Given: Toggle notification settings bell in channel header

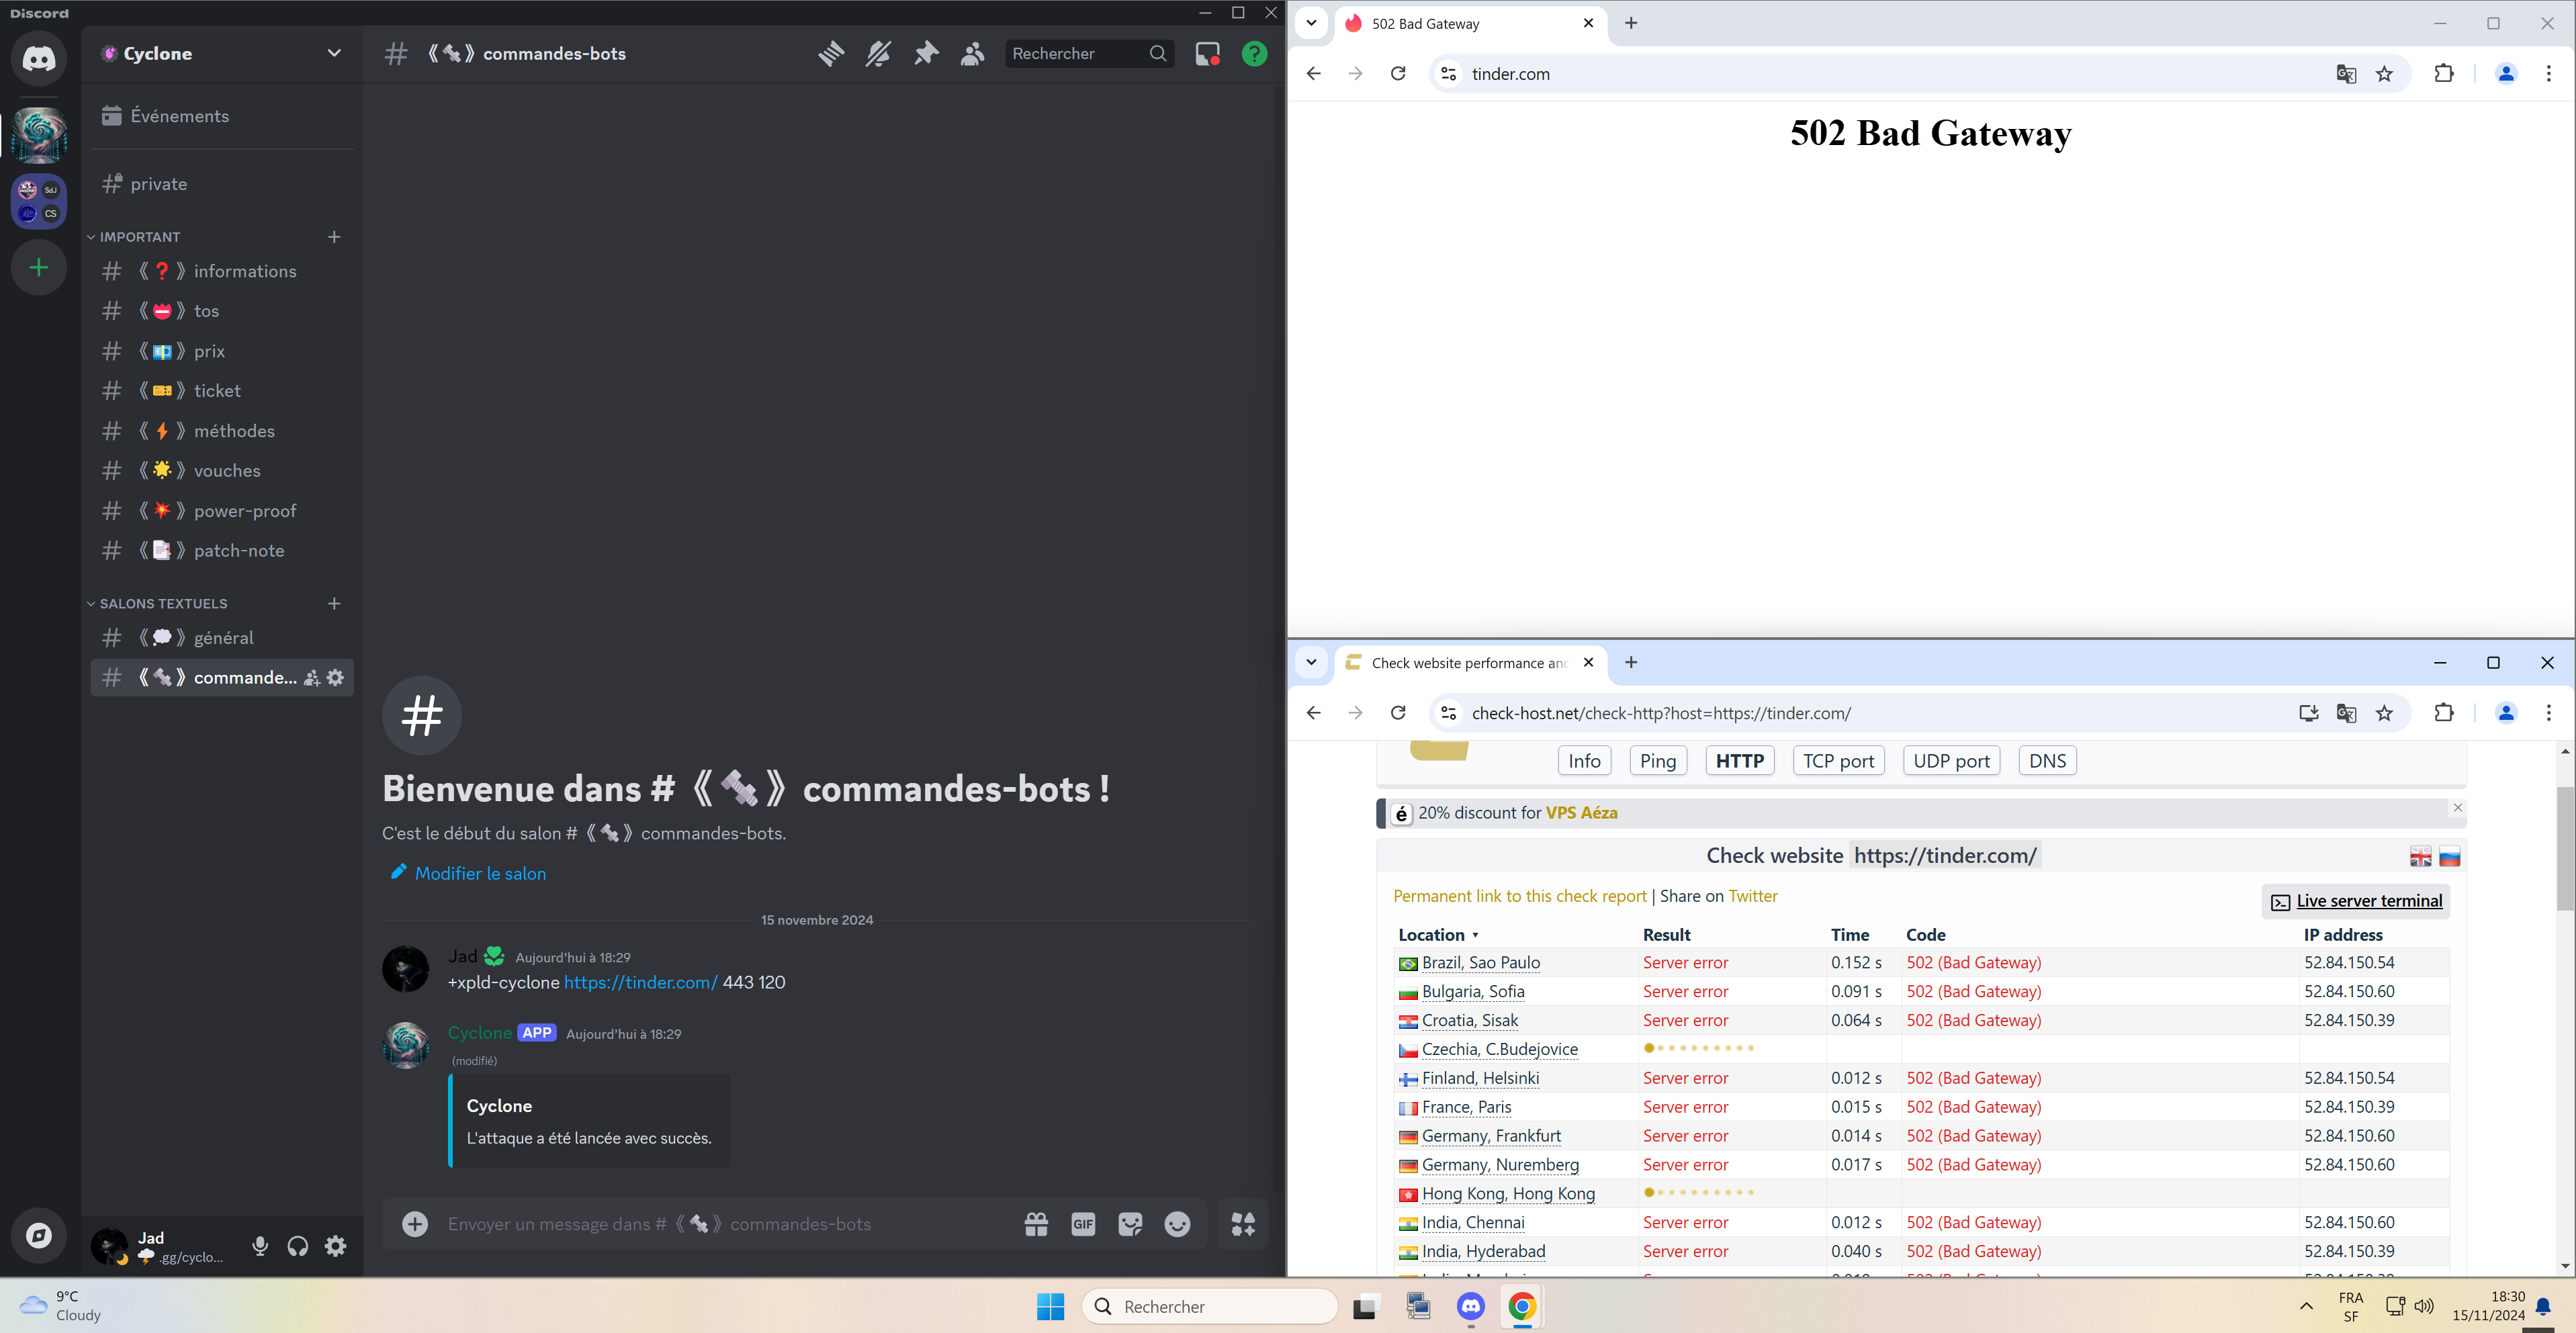Looking at the screenshot, I should (x=878, y=54).
